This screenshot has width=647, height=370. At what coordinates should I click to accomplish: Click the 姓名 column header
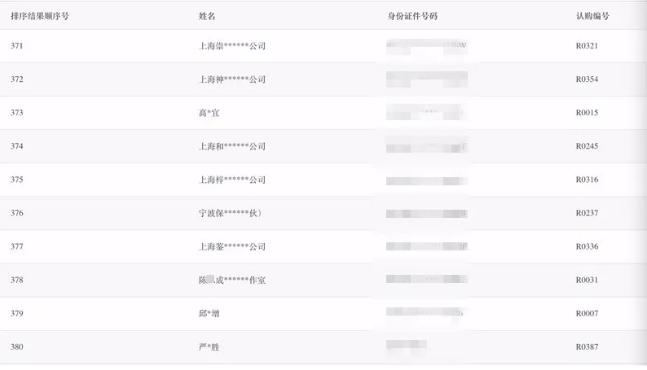(207, 16)
